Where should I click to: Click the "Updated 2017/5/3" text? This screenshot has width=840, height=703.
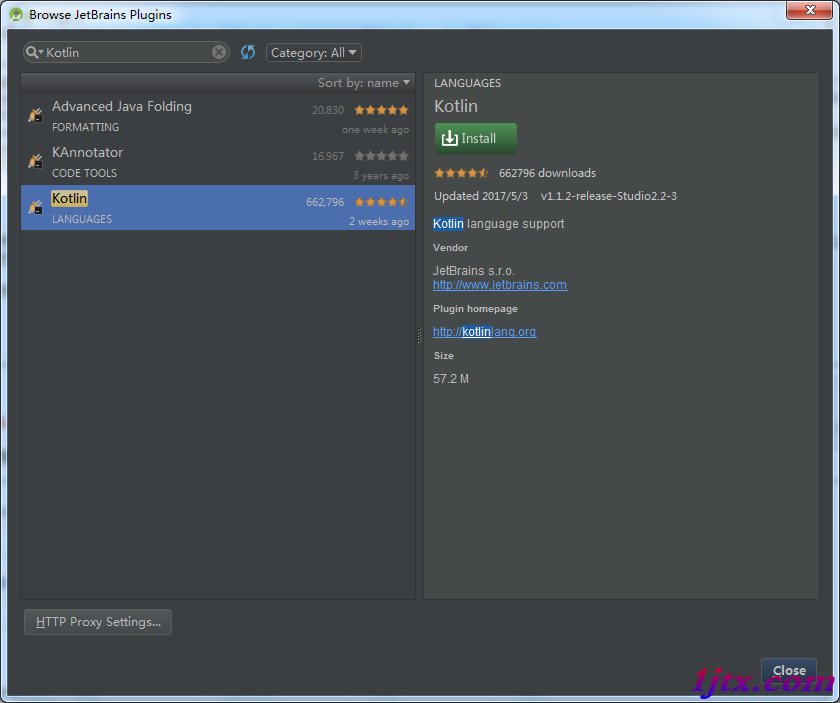[481, 196]
